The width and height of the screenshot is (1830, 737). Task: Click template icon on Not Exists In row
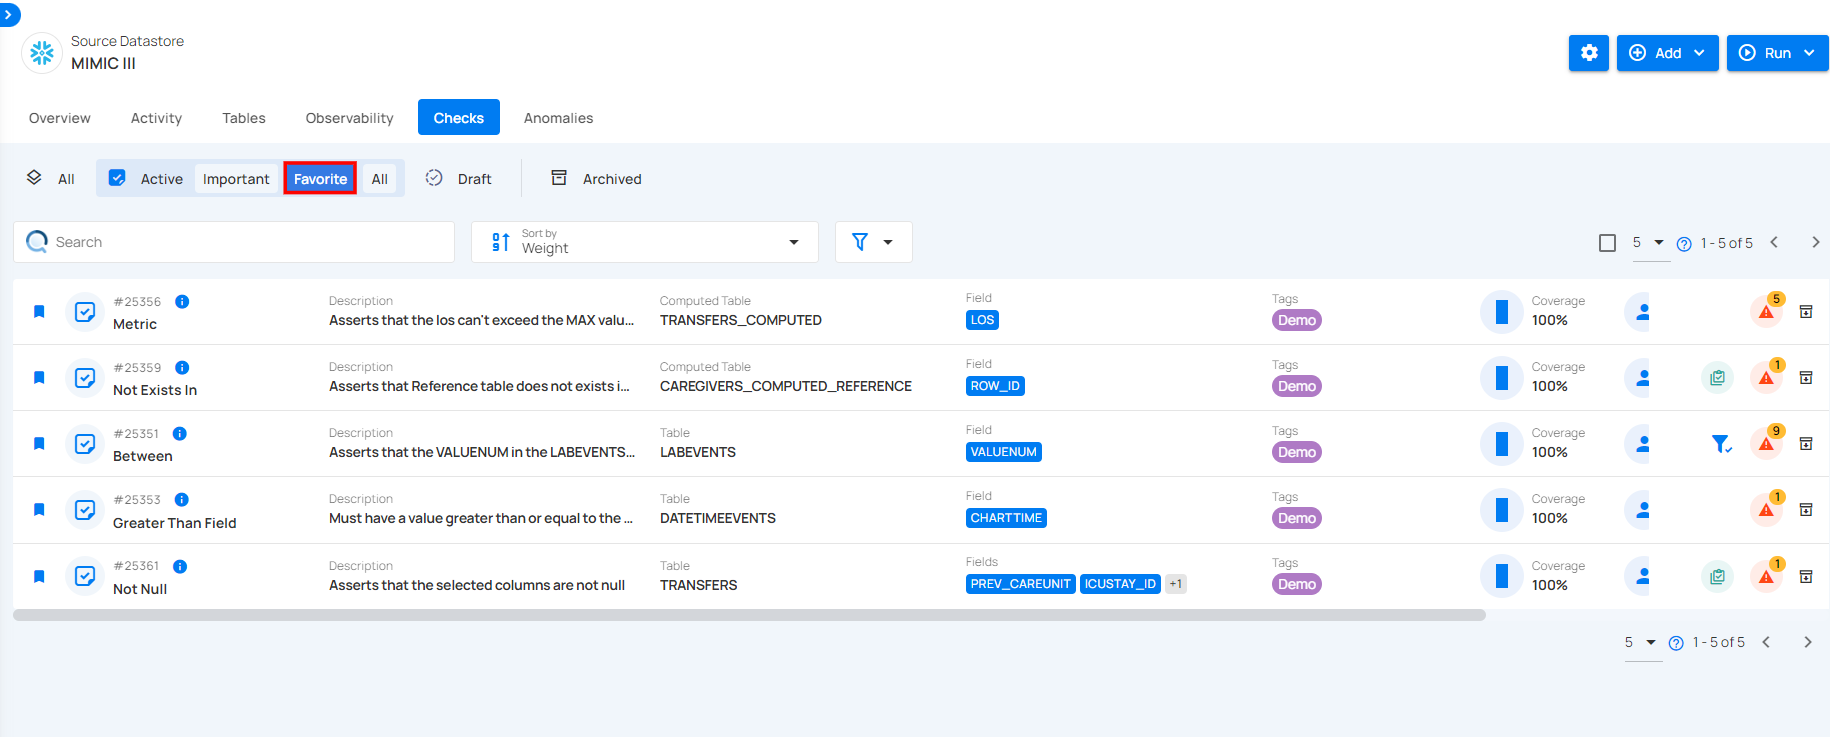pos(1717,377)
